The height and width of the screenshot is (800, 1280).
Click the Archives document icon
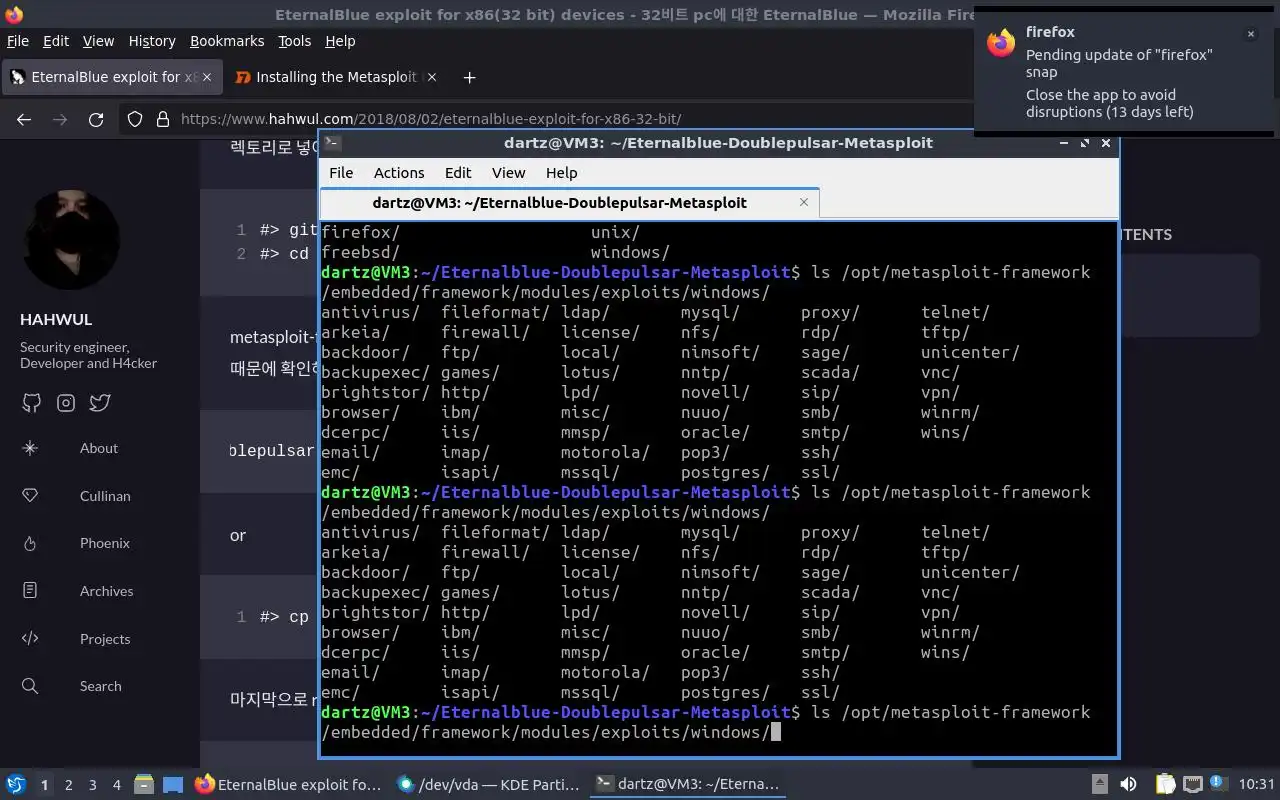click(x=30, y=591)
